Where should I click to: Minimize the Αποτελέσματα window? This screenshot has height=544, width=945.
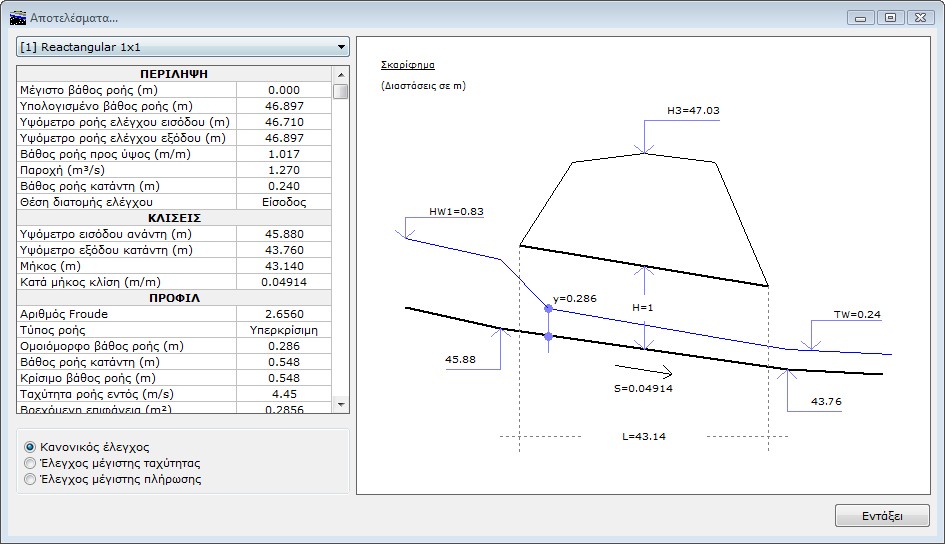pyautogui.click(x=860, y=17)
